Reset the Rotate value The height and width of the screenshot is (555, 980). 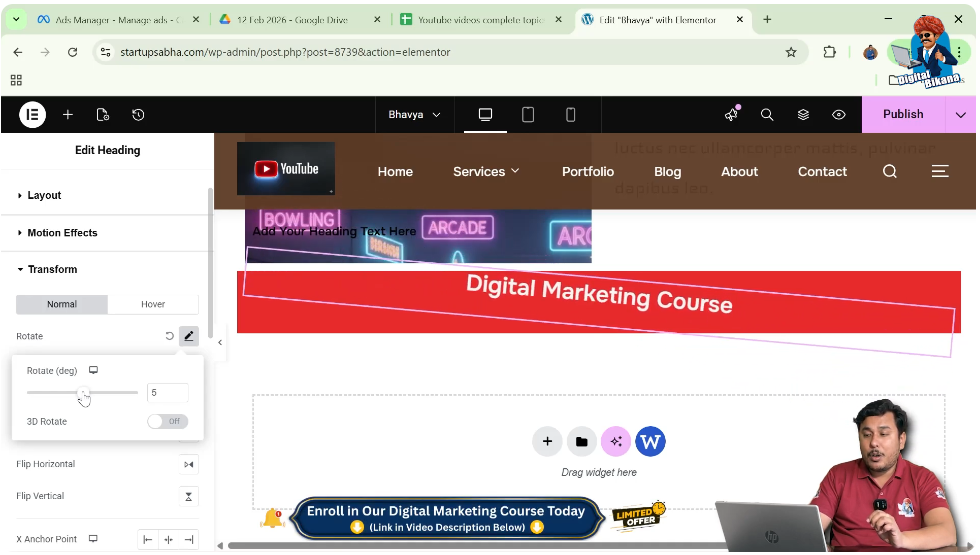pyautogui.click(x=169, y=336)
